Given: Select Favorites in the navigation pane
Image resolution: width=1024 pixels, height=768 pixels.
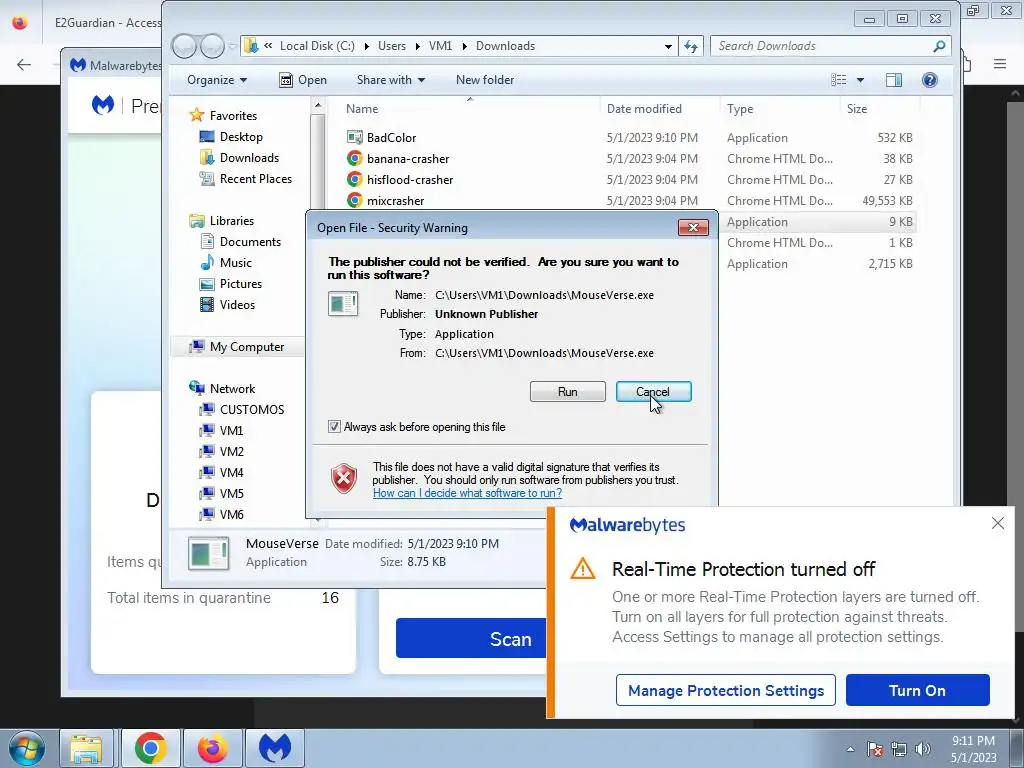Looking at the screenshot, I should coord(233,116).
